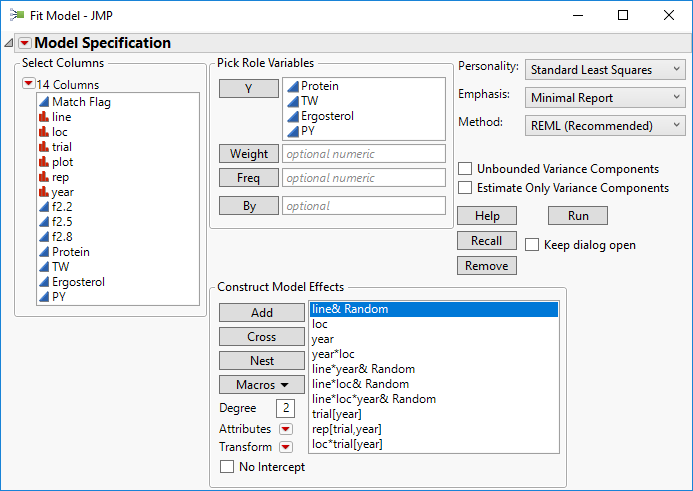Toggle the Keep dialog open checkbox

coord(532,244)
